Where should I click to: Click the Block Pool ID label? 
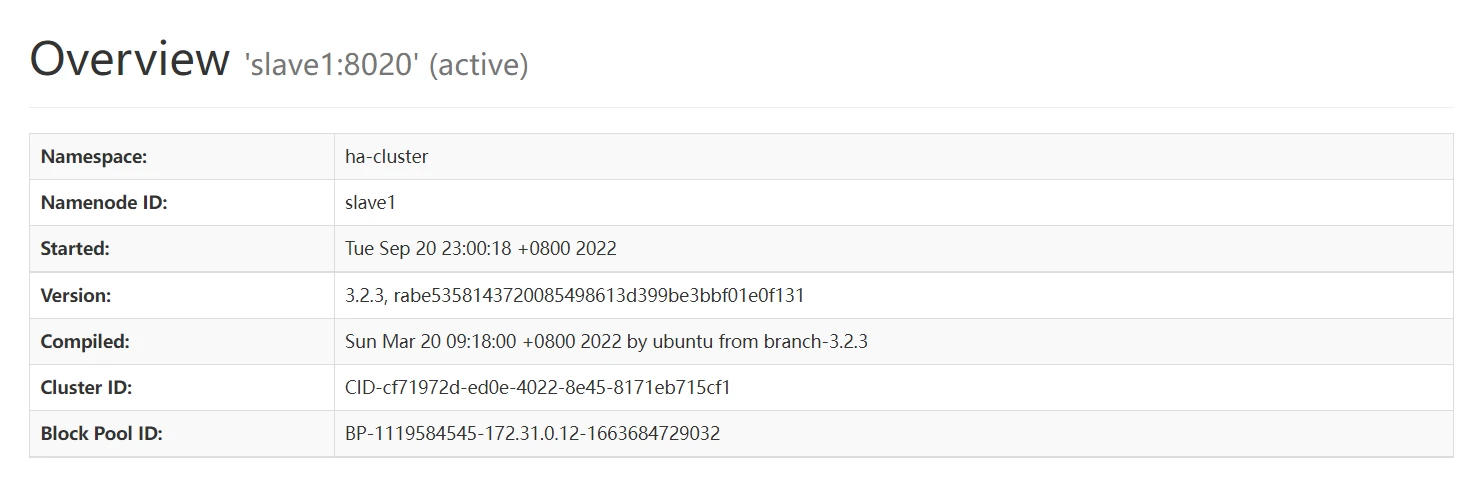coord(101,433)
